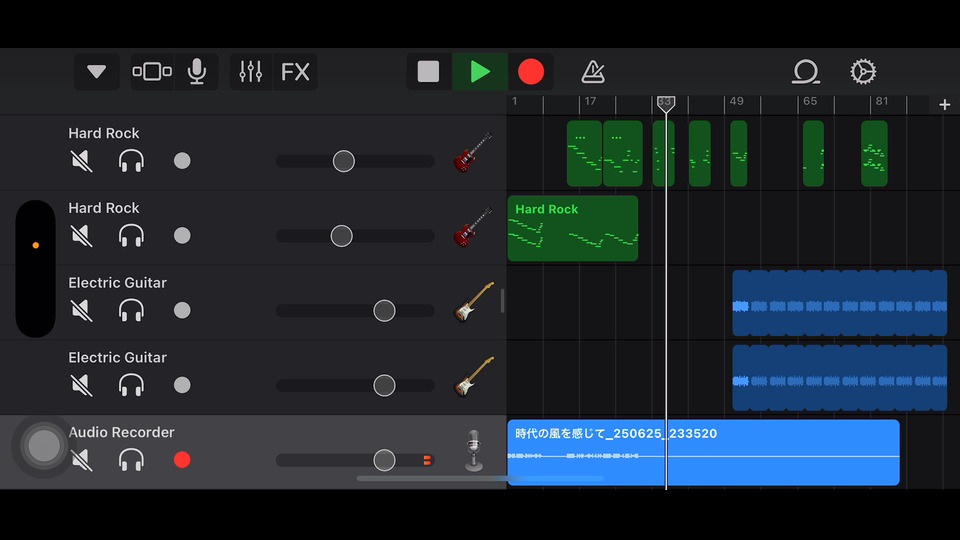Arm recording on second Hard Rock track
Screen dimensions: 960x540
click(x=182, y=236)
